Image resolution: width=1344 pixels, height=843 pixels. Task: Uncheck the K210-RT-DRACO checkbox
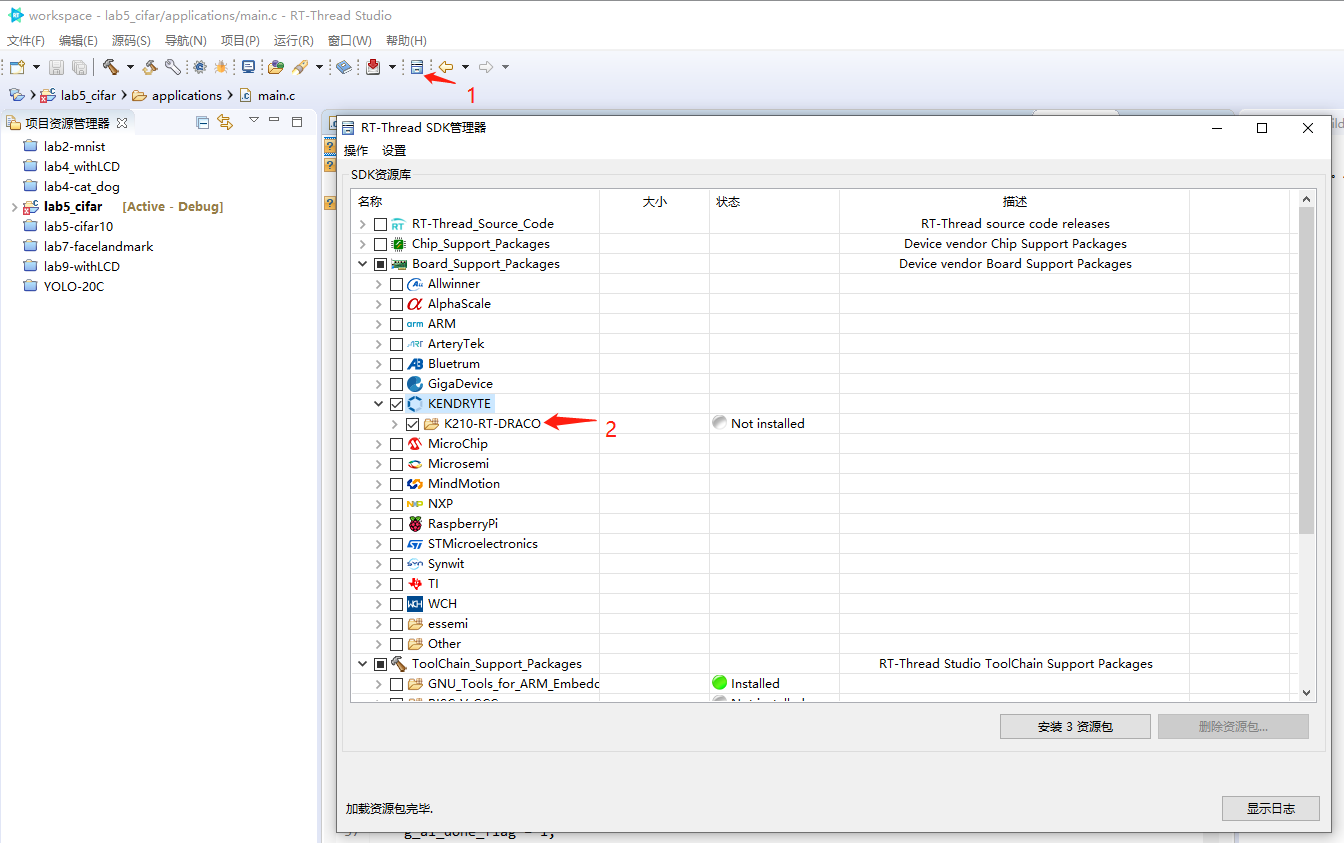(412, 424)
